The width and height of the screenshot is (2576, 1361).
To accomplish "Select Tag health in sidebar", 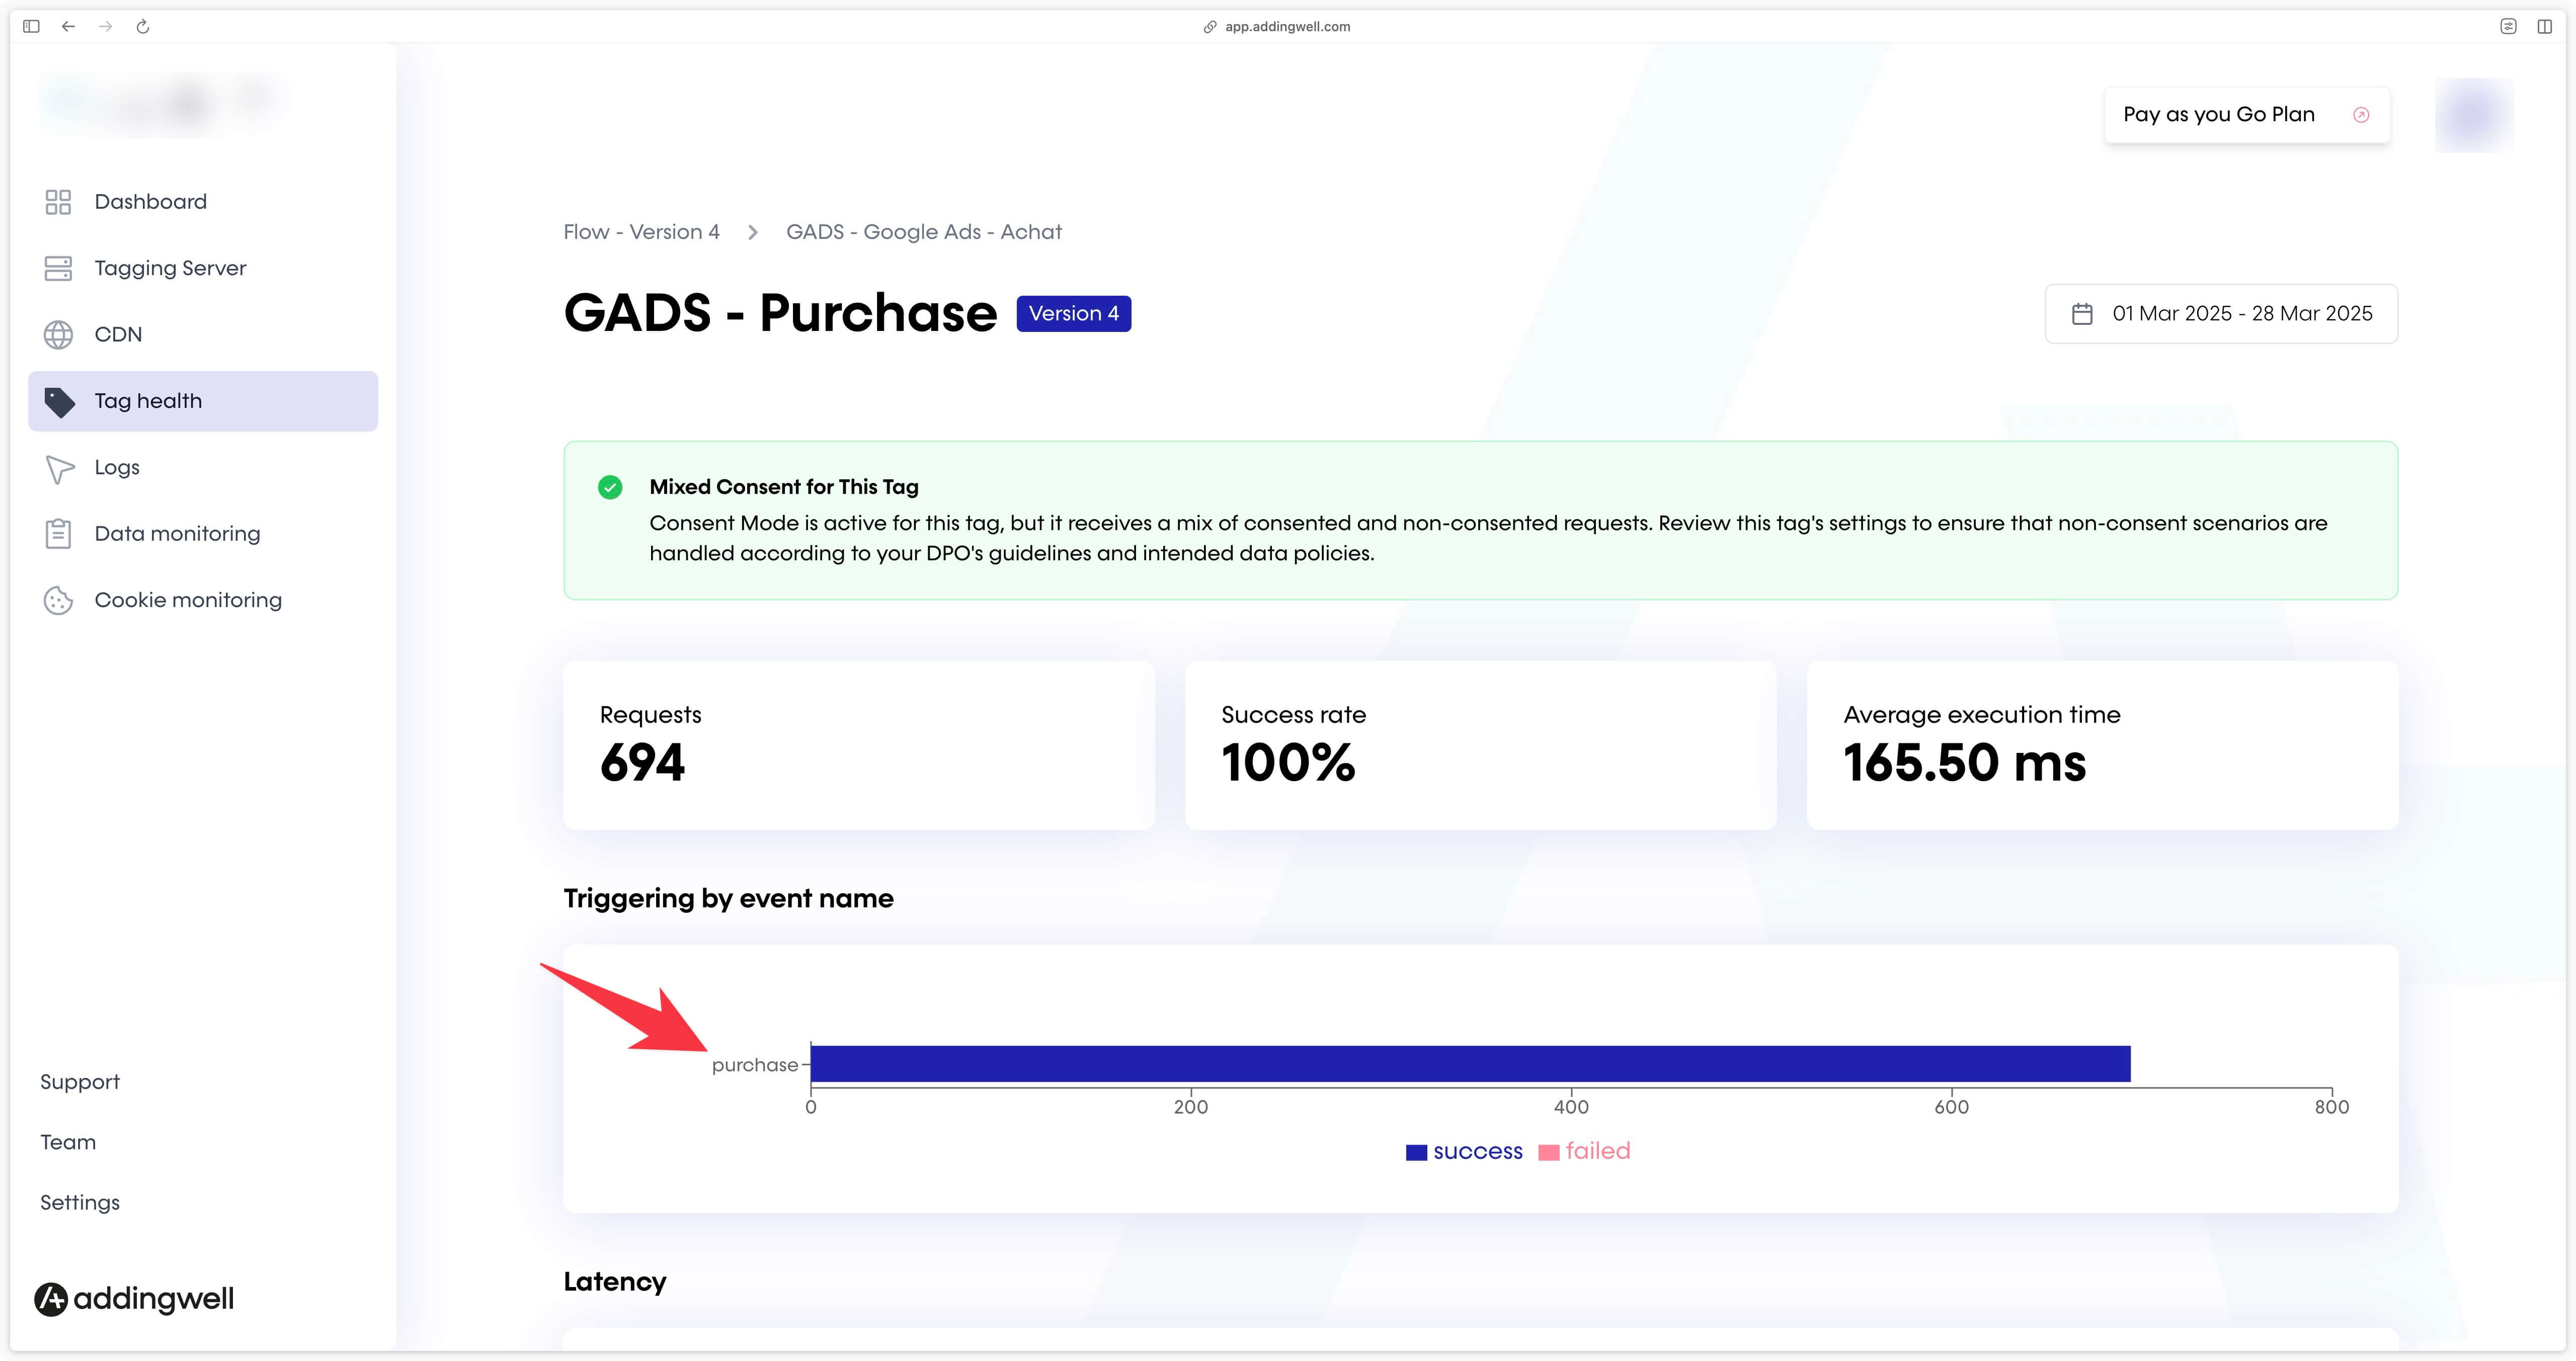I will click(x=203, y=401).
